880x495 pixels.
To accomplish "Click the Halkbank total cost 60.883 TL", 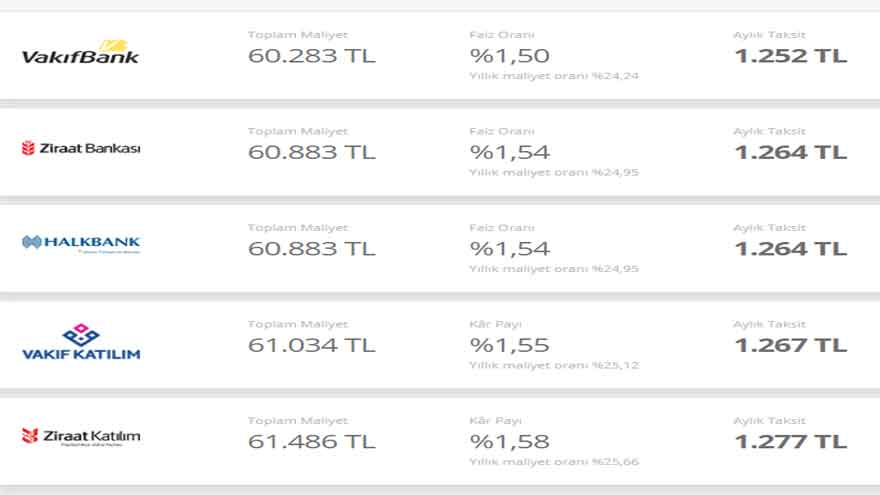I will [x=311, y=249].
